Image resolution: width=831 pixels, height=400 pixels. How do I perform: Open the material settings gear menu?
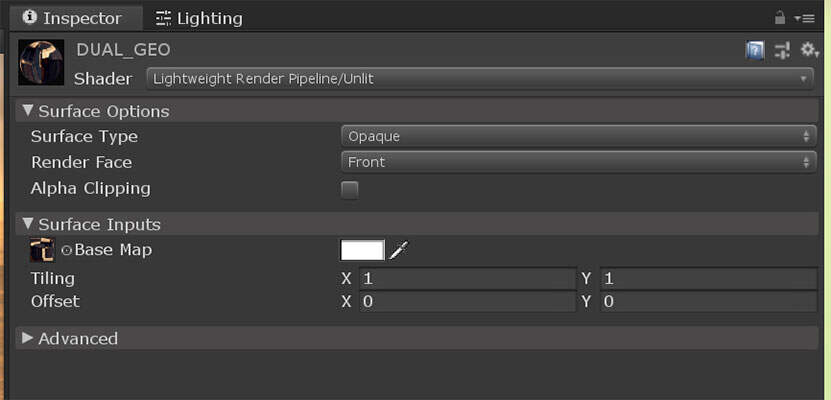pos(809,50)
